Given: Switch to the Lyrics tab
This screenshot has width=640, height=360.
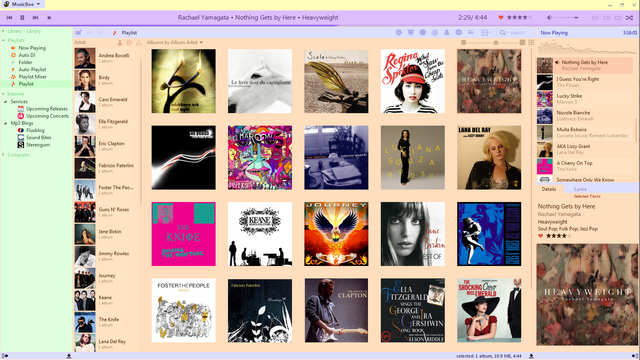Looking at the screenshot, I should (580, 189).
